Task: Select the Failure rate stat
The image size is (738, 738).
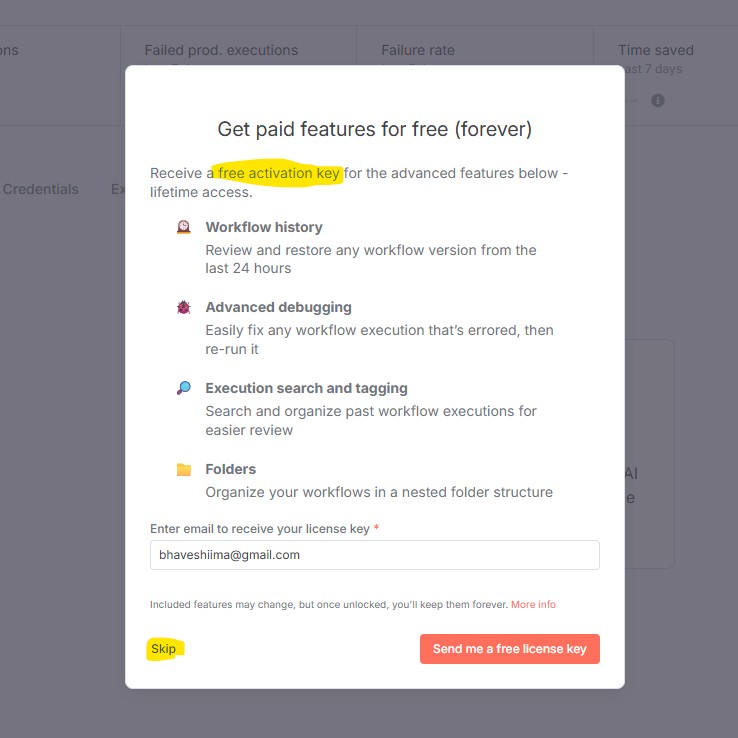Action: click(418, 50)
